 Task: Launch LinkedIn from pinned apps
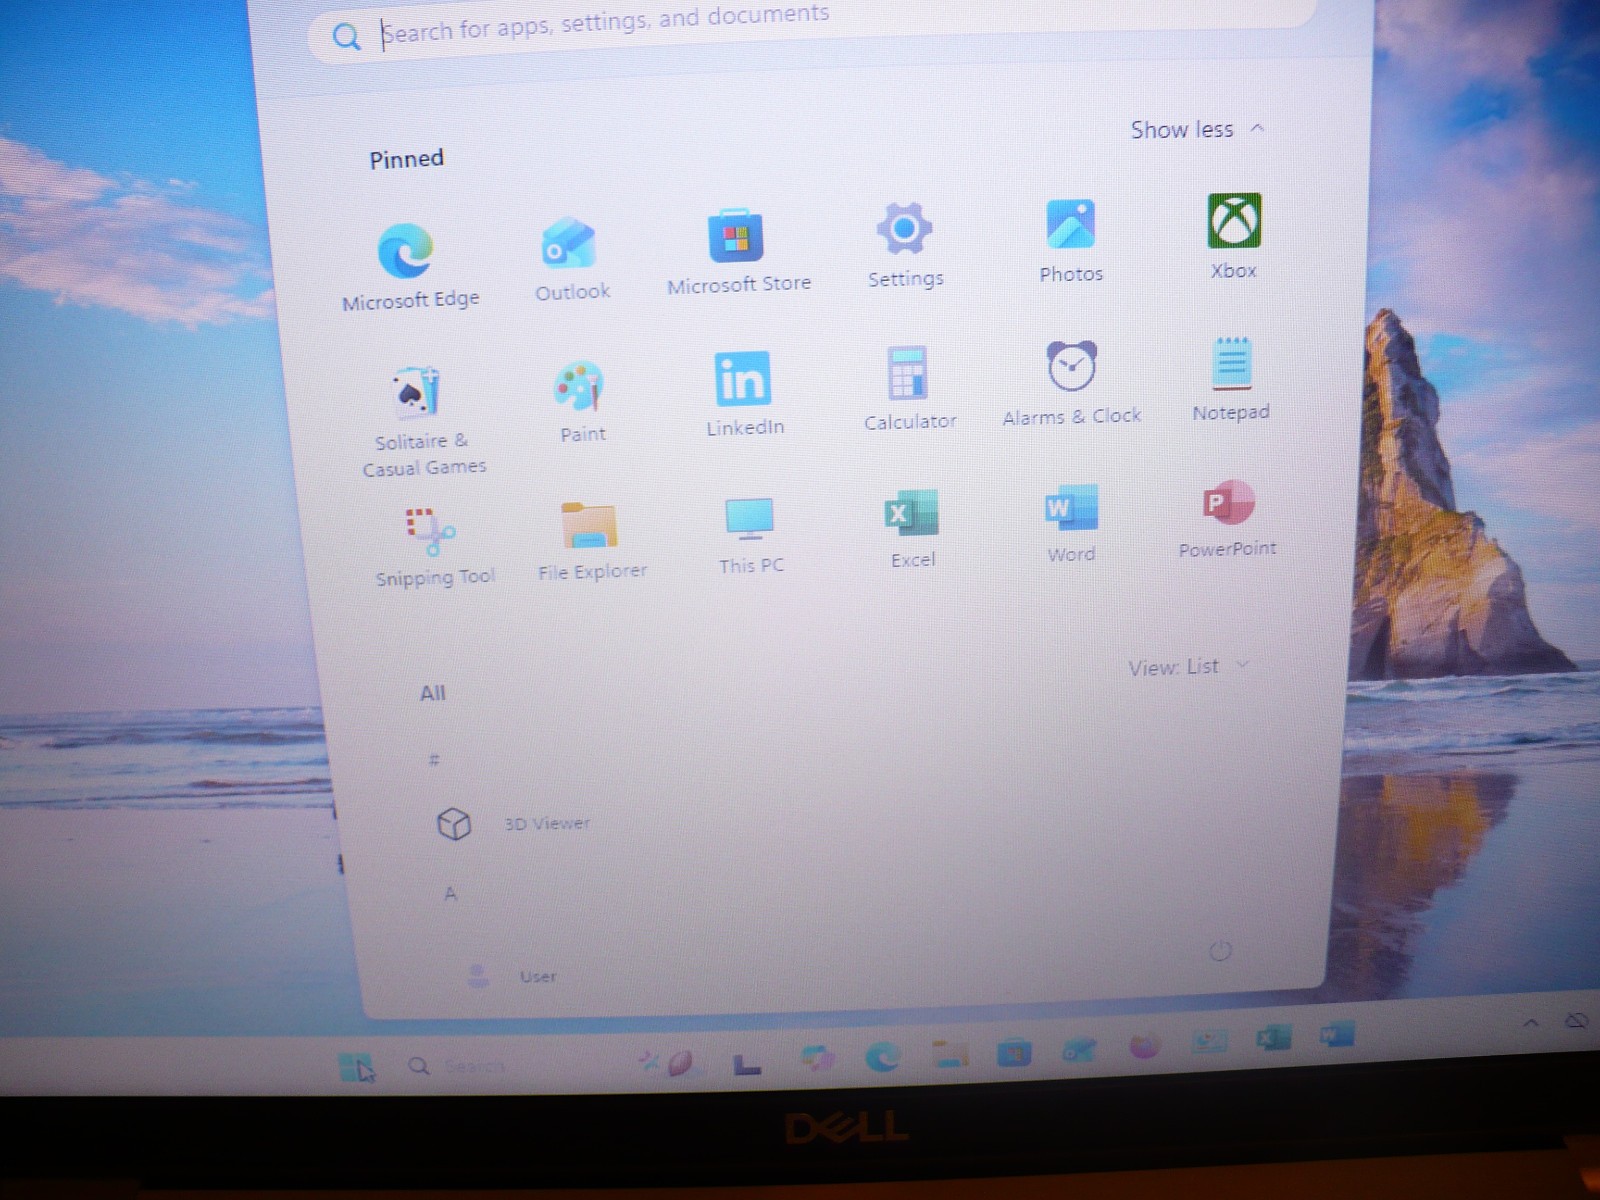[744, 394]
